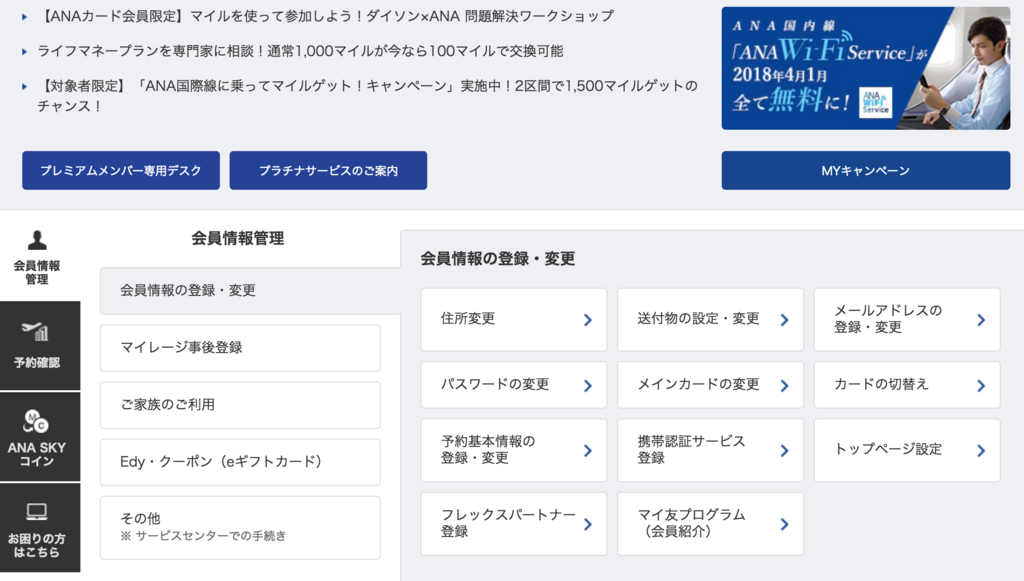Click the arrow next to カードの切替え
The image size is (1024, 581).
pos(981,386)
